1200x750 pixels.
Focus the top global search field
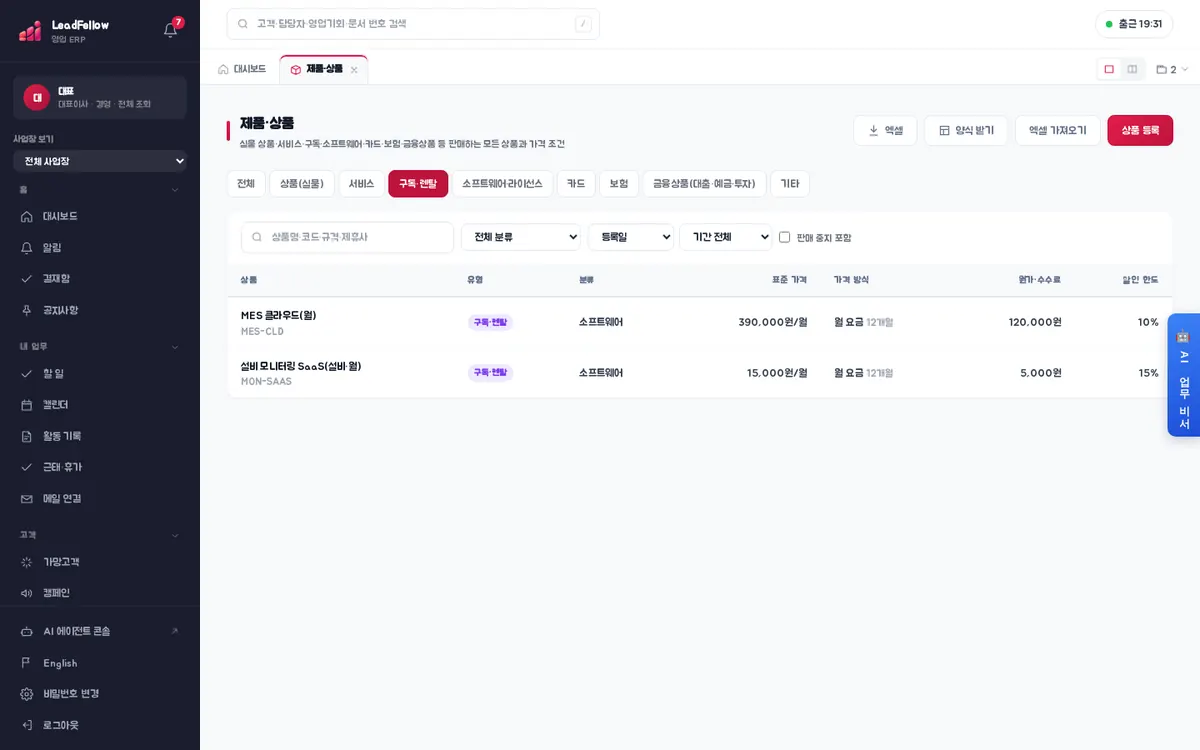[x=413, y=24]
